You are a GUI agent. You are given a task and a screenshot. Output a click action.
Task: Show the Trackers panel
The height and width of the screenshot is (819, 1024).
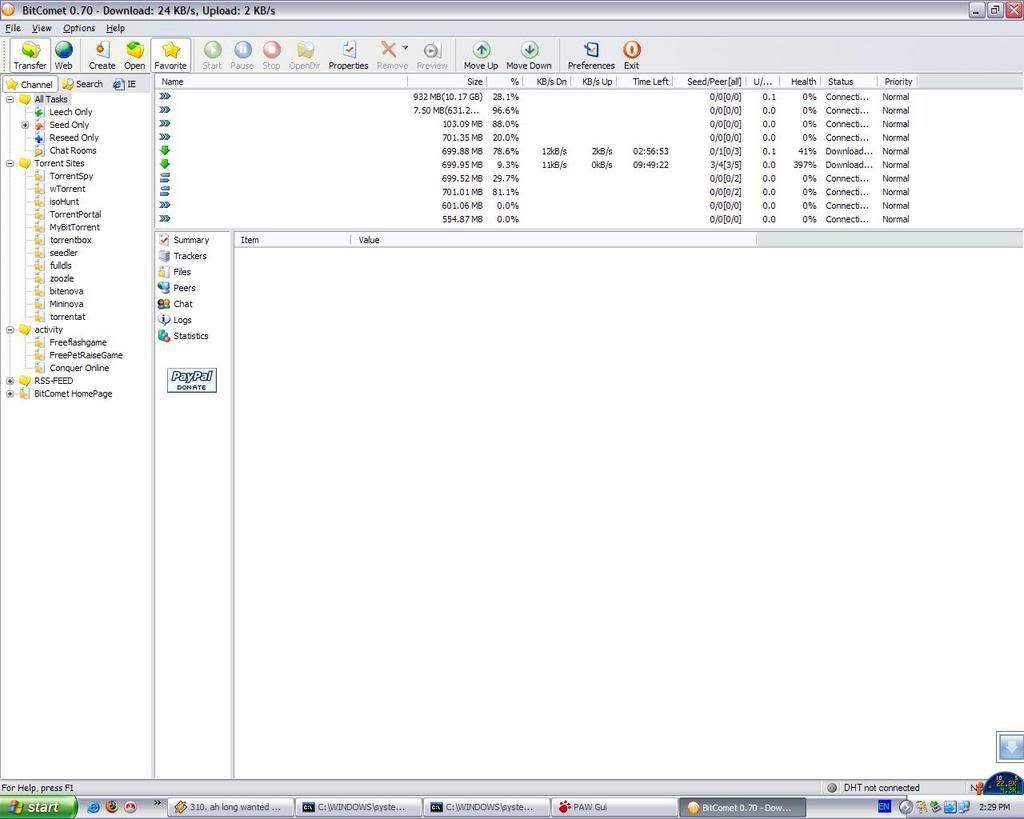189,256
